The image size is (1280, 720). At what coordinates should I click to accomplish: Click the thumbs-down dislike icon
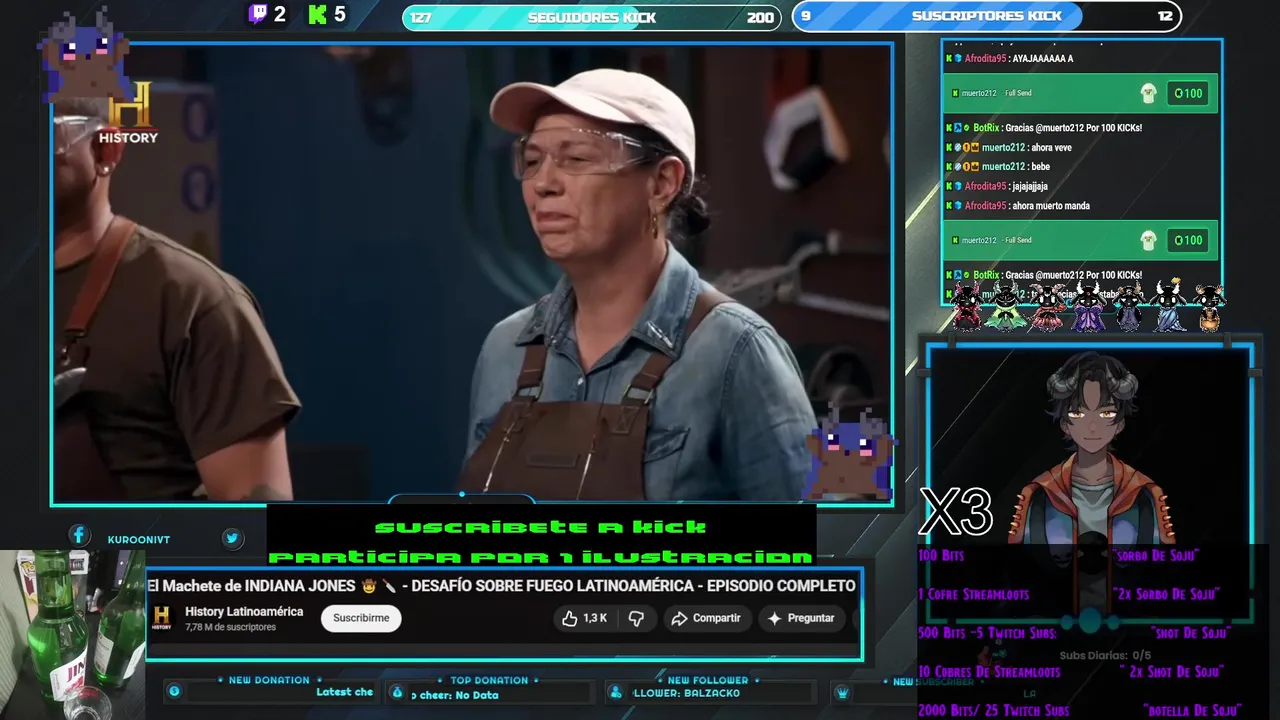[636, 618]
